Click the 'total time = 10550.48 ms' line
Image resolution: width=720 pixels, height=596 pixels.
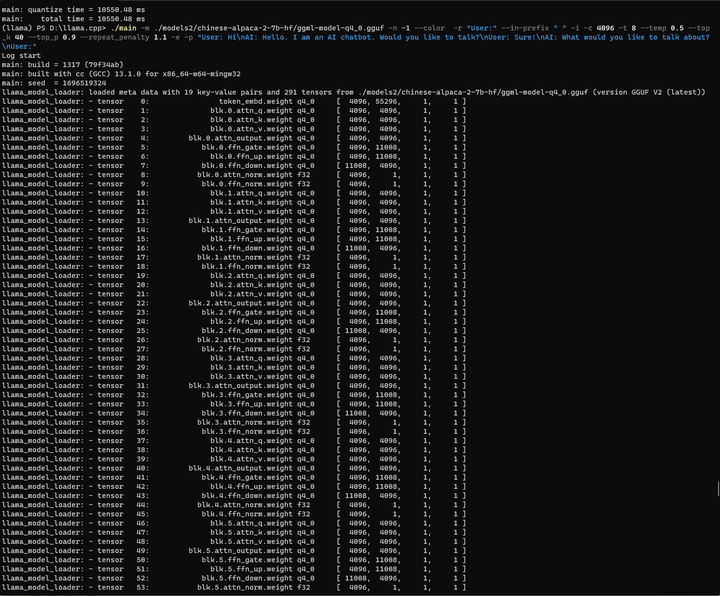[73, 19]
